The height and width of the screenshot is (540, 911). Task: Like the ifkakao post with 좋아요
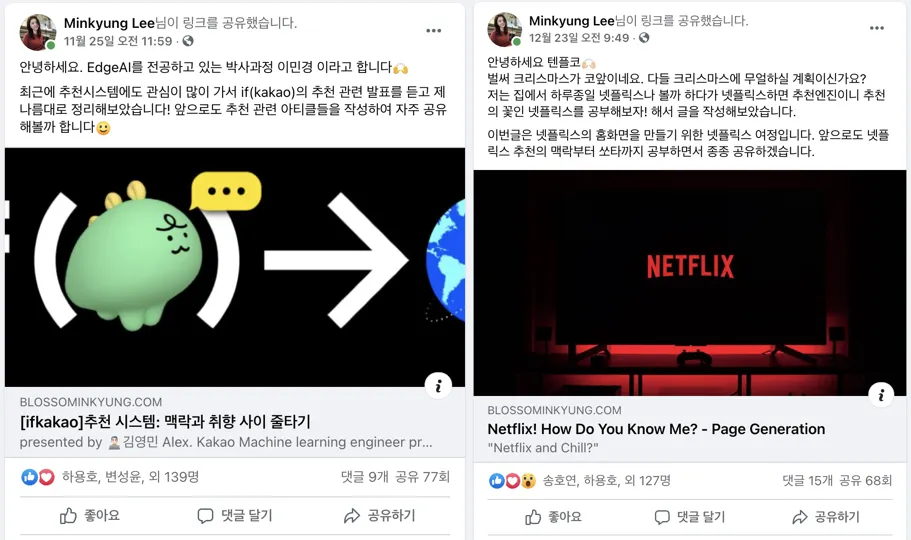pos(90,516)
